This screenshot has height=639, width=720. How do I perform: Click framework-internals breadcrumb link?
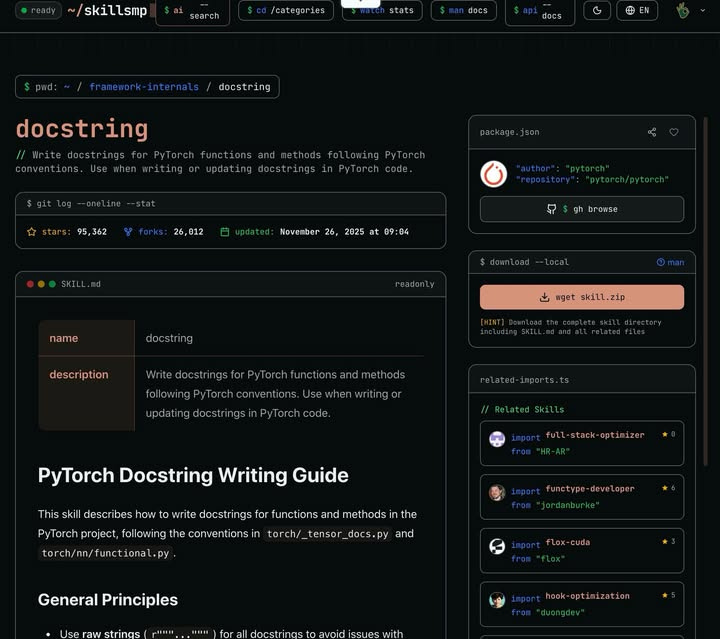pos(144,87)
